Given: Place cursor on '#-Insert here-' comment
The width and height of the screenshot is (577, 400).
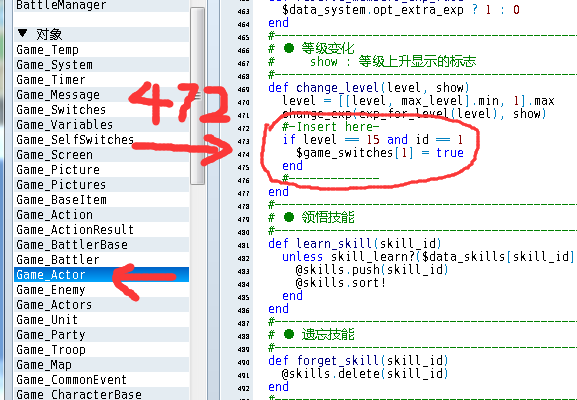Looking at the screenshot, I should (330, 127).
